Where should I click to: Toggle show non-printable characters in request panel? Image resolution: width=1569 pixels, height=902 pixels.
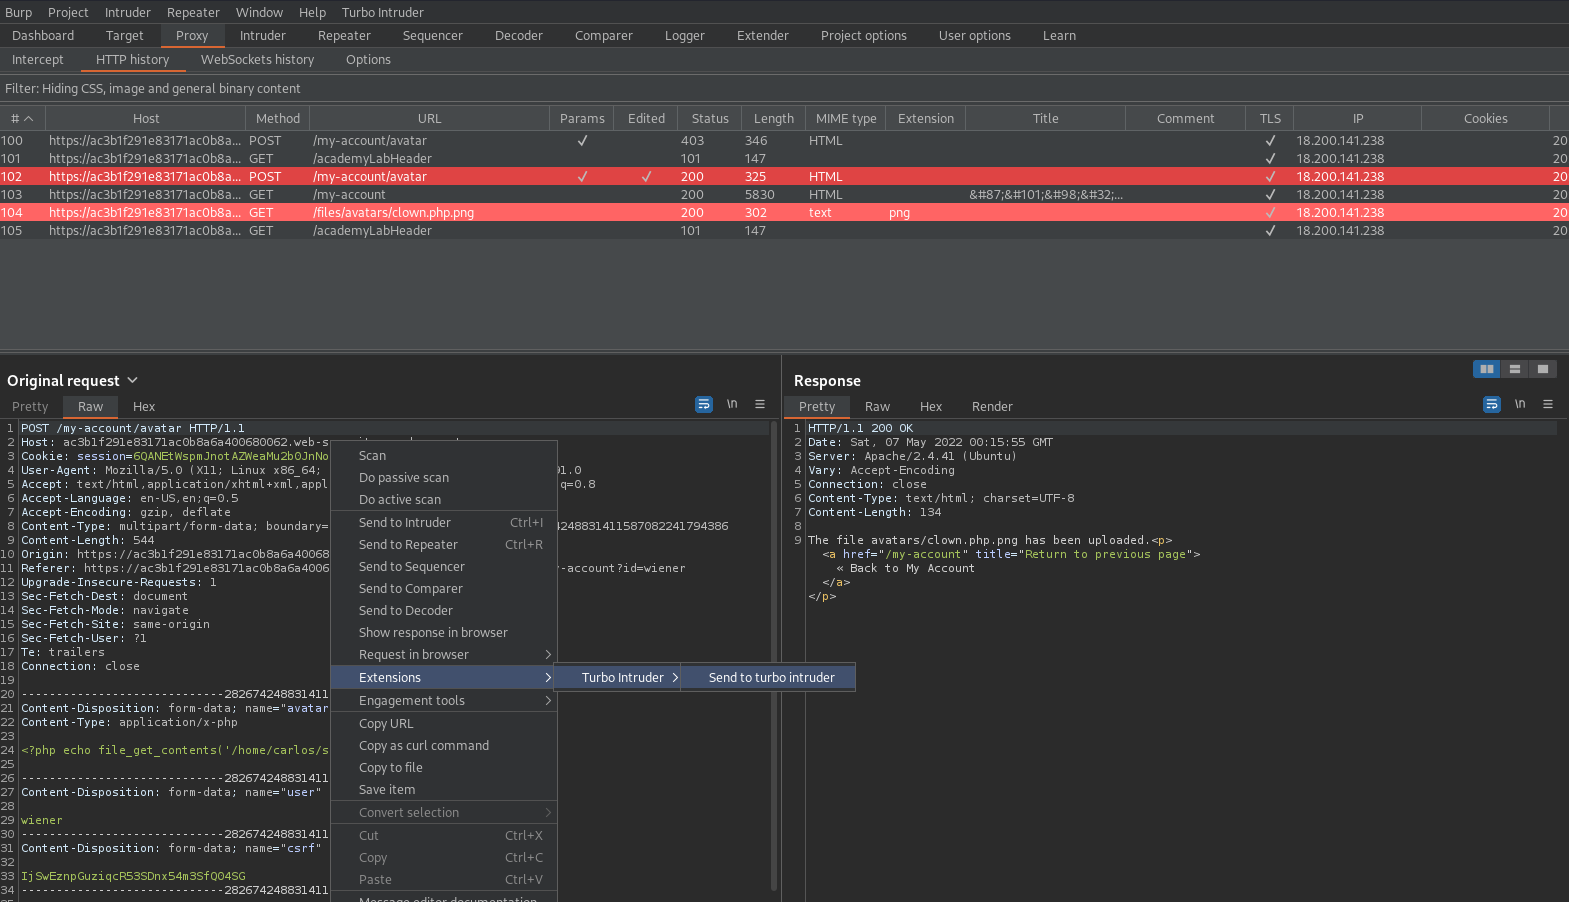732,404
